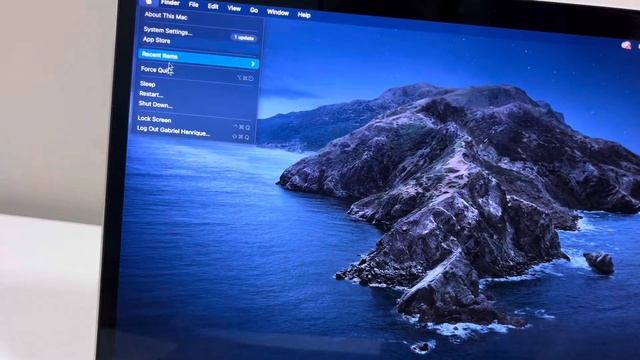Open the View menu
The width and height of the screenshot is (640, 360).
click(x=234, y=8)
